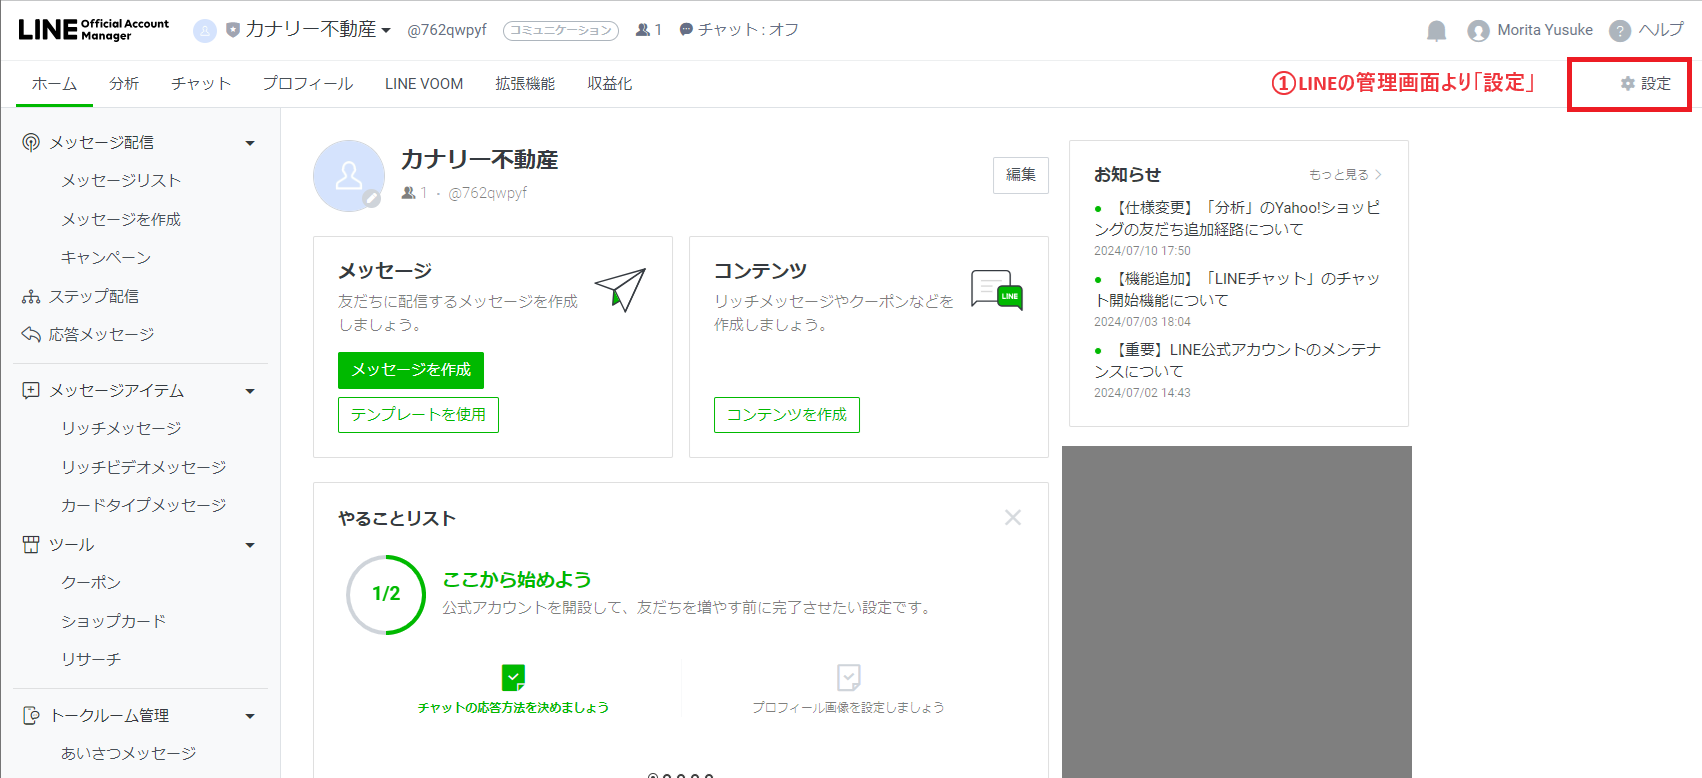Open メッセージを作成 in sidebar
The image size is (1702, 778).
(x=121, y=219)
